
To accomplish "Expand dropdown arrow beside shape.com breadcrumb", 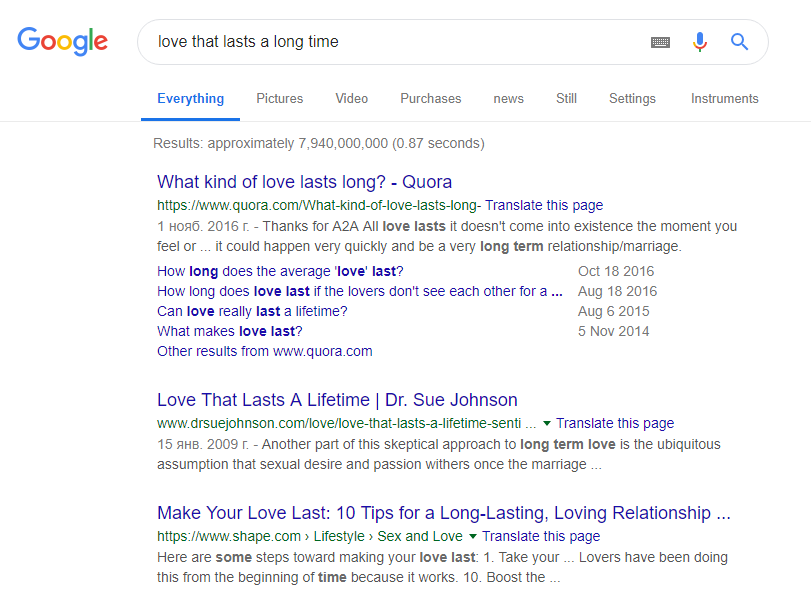I will click(x=473, y=536).
